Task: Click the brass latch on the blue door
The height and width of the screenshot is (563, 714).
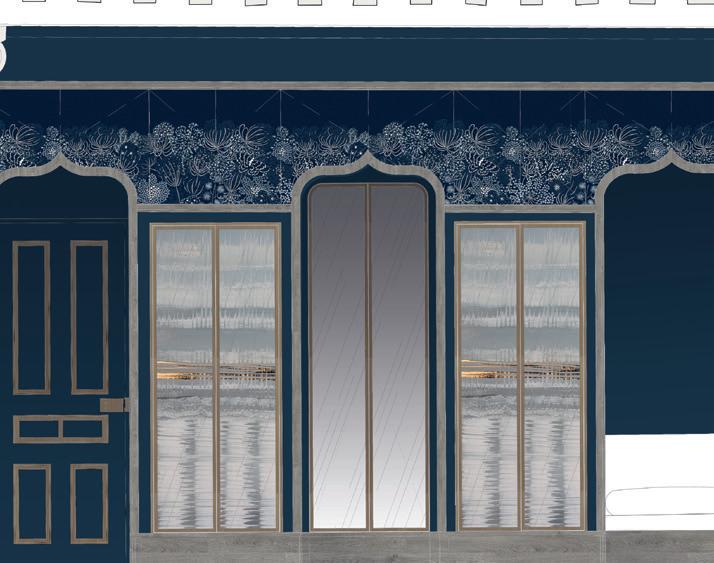Action: pos(114,405)
